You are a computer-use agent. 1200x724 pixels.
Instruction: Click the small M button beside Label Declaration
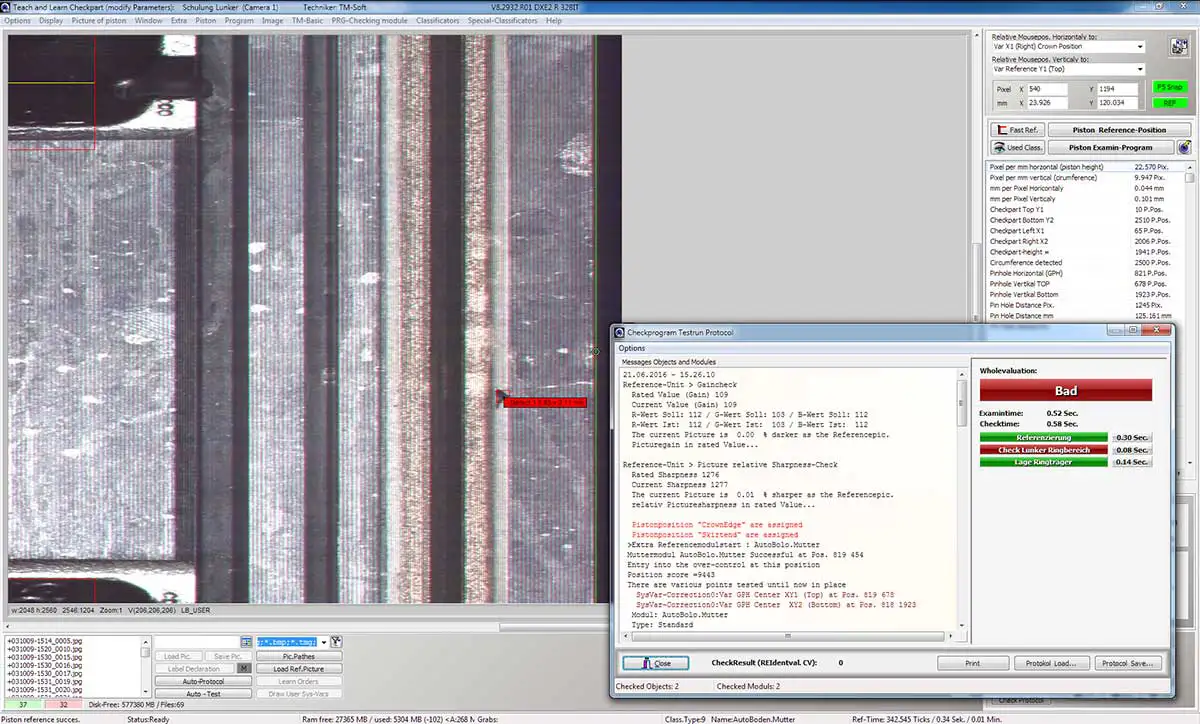(x=244, y=668)
